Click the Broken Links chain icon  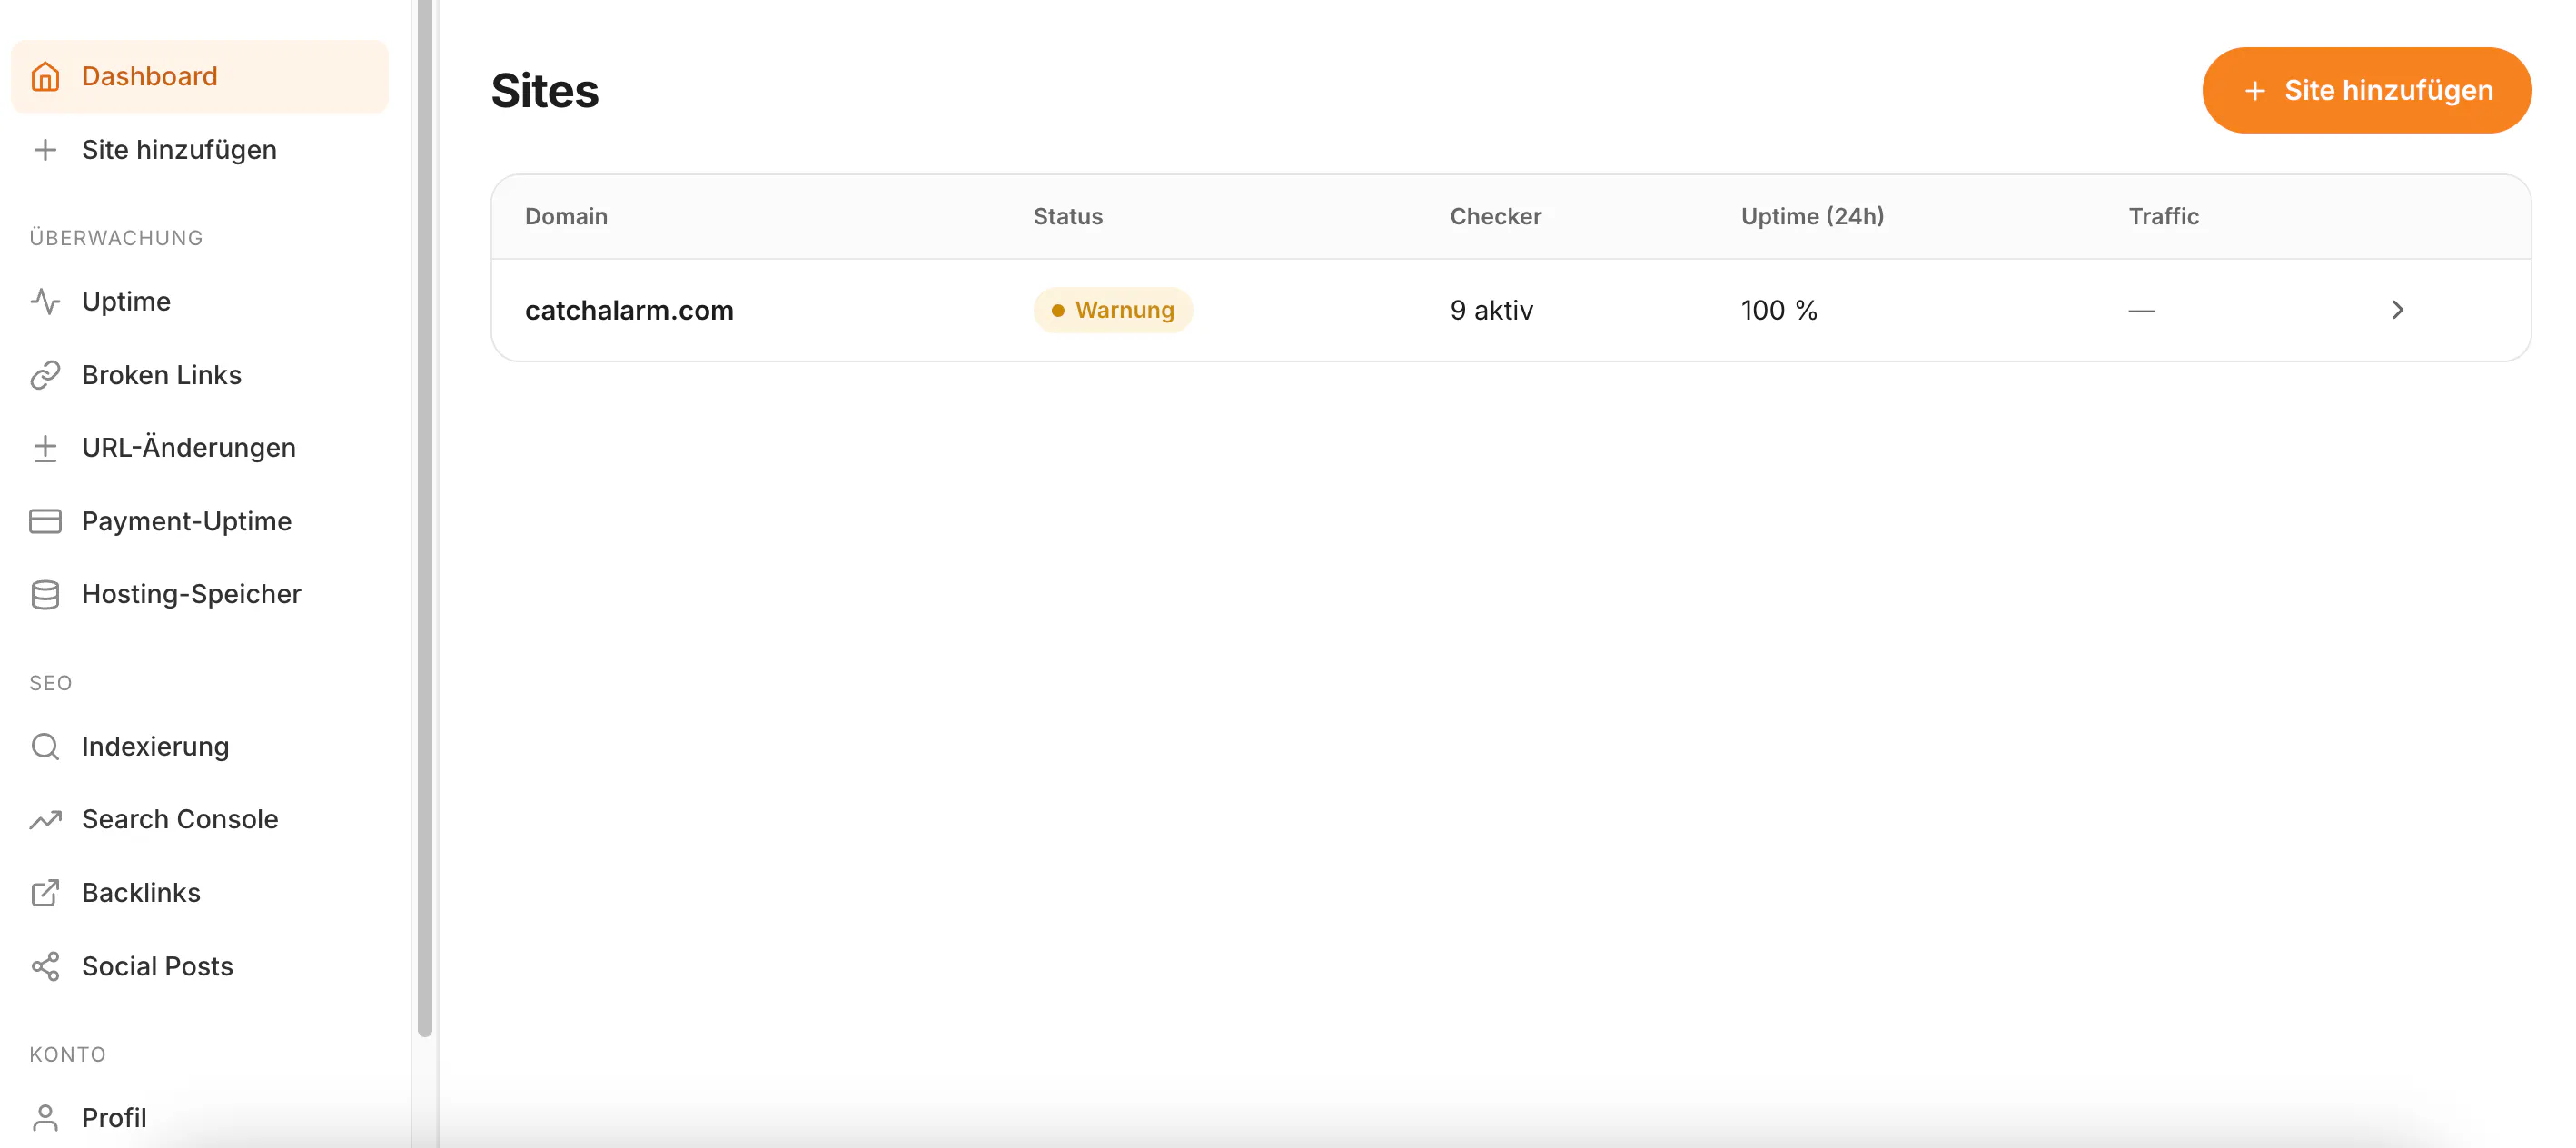(x=45, y=375)
